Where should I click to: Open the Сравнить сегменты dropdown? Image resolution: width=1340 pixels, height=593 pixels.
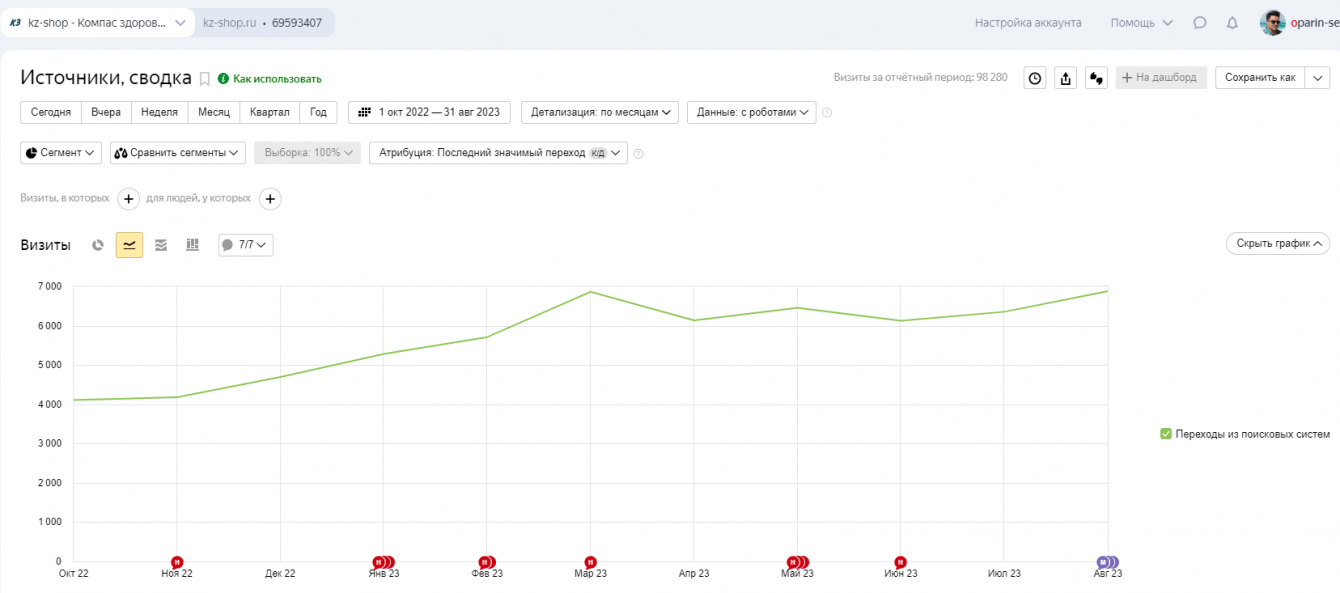[x=178, y=153]
